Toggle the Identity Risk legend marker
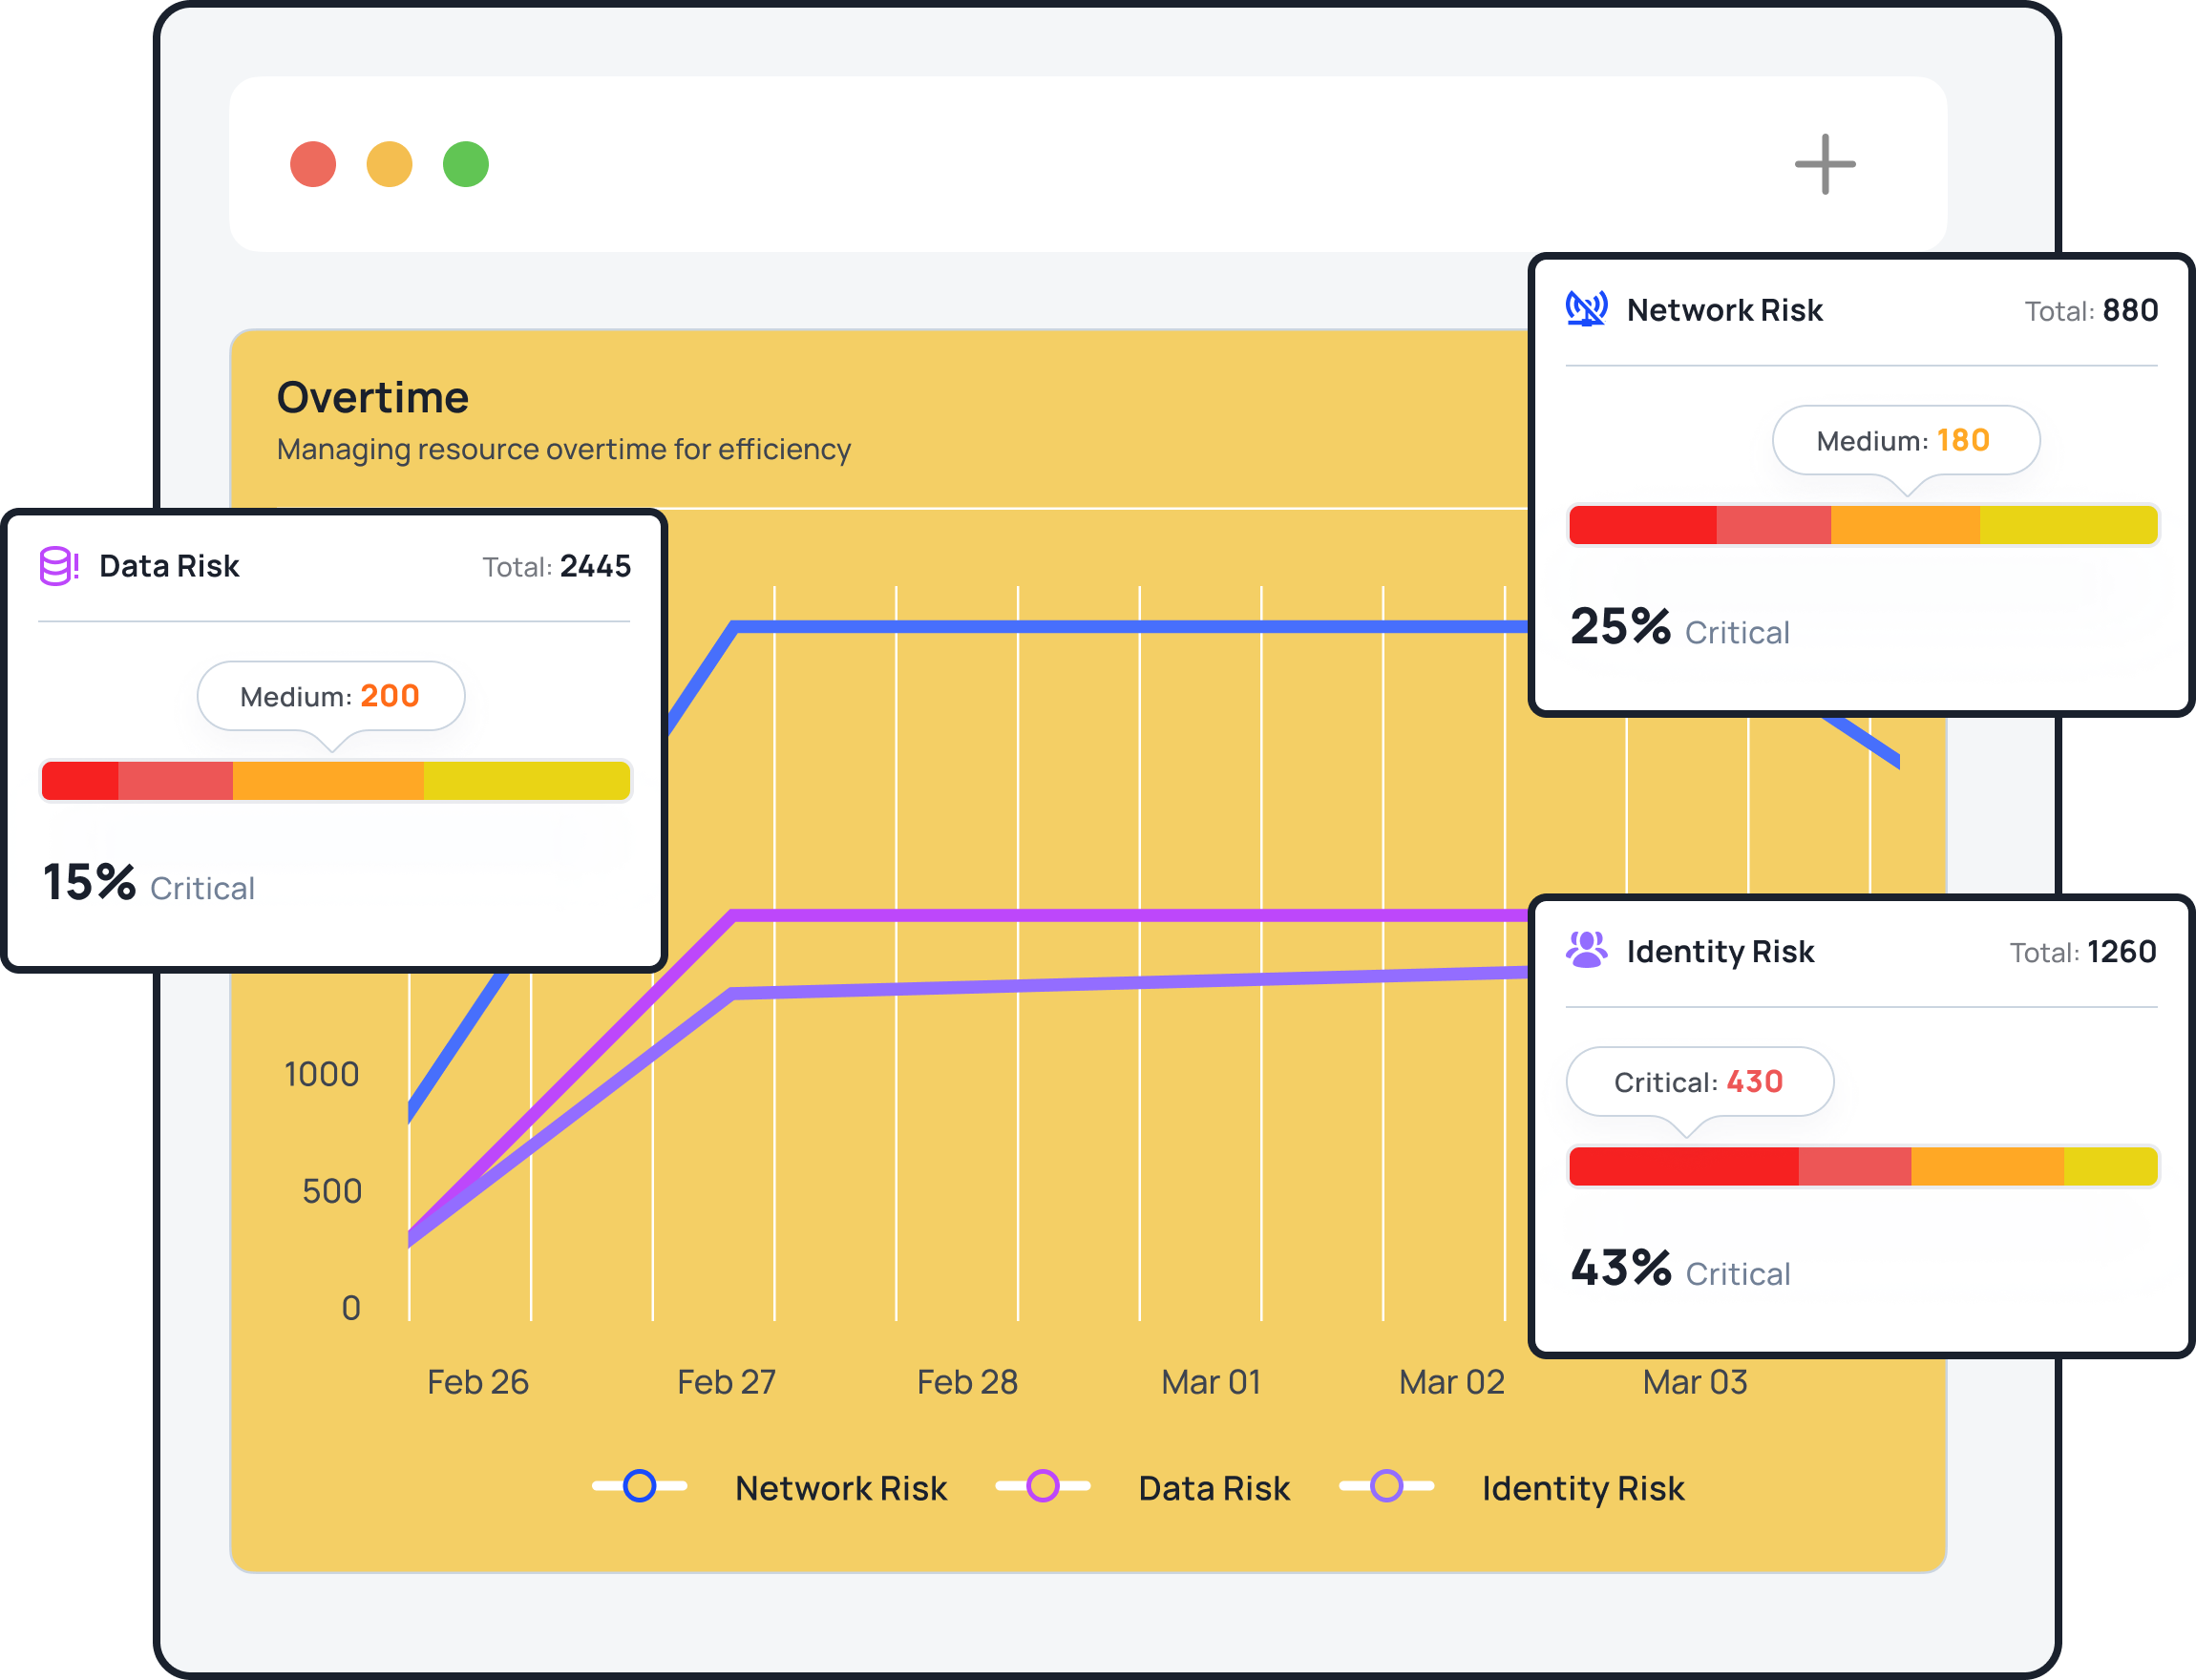The width and height of the screenshot is (2196, 1680). pyautogui.click(x=1386, y=1486)
